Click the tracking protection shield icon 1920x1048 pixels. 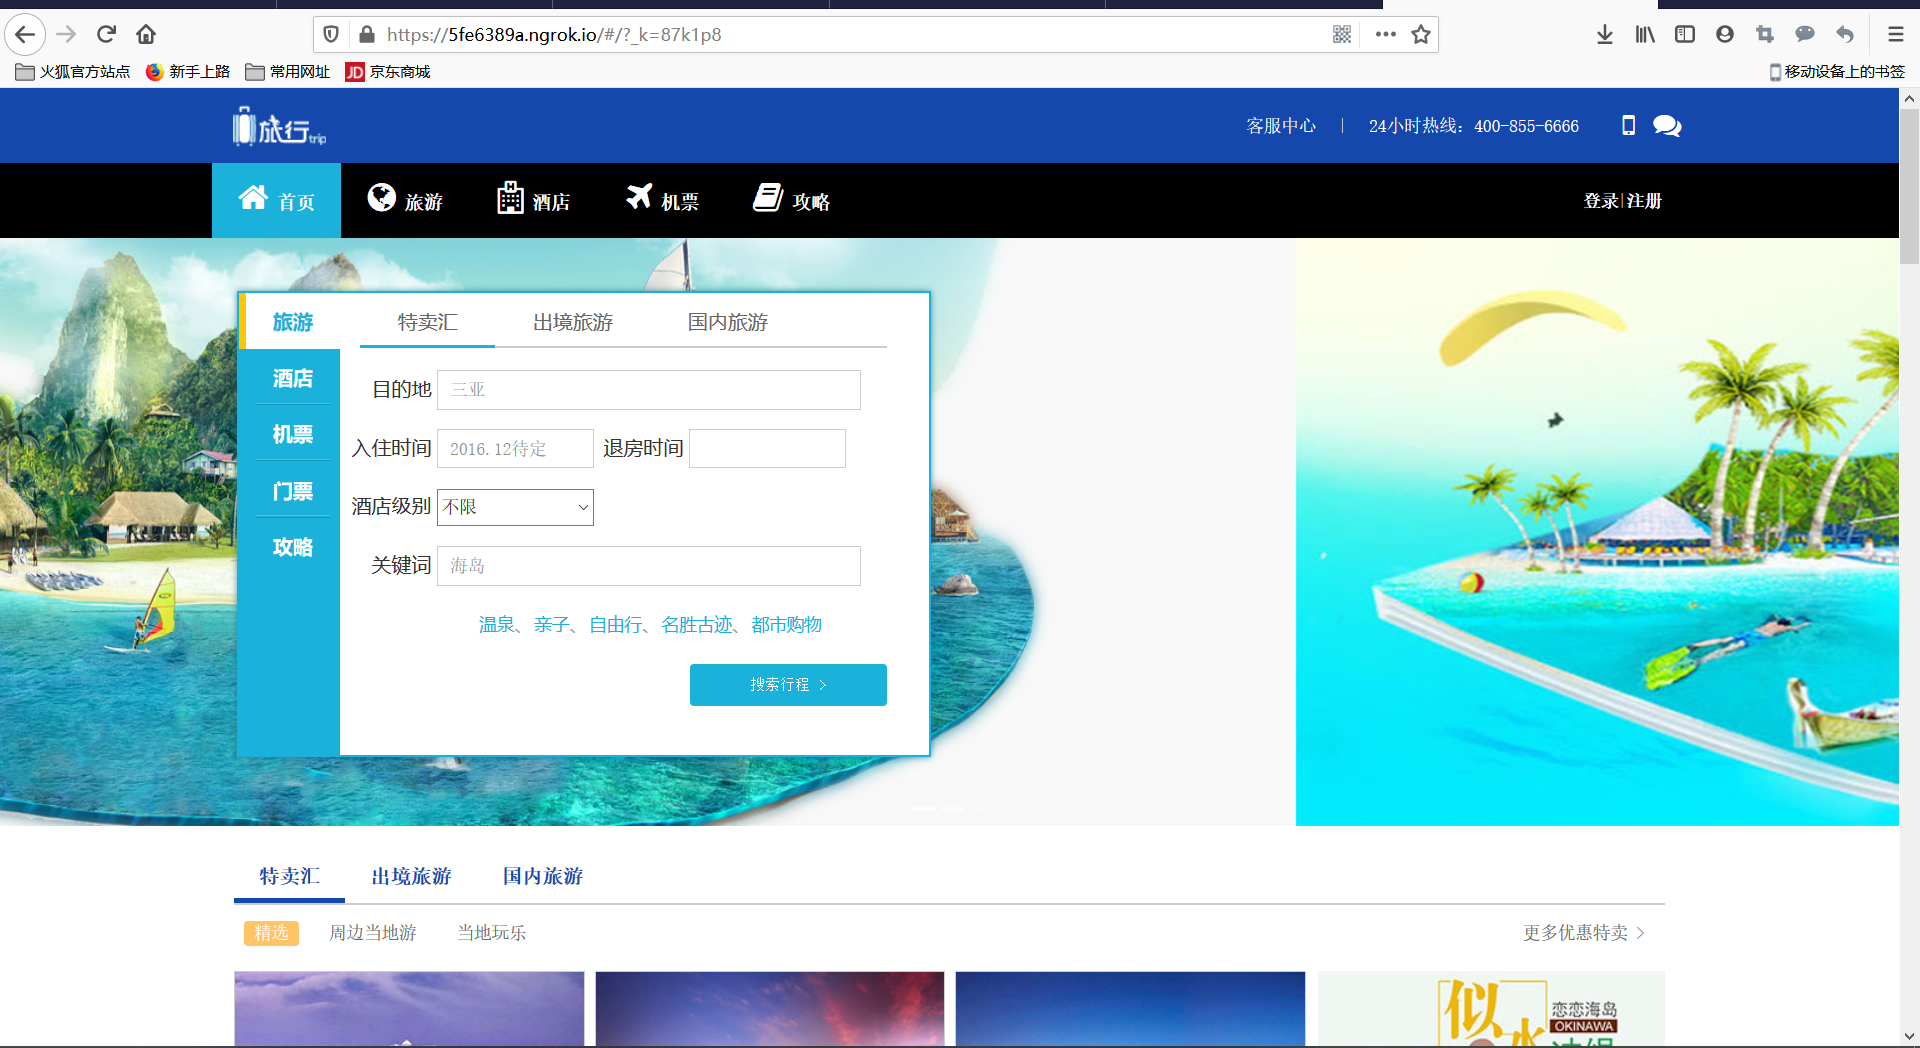331,33
